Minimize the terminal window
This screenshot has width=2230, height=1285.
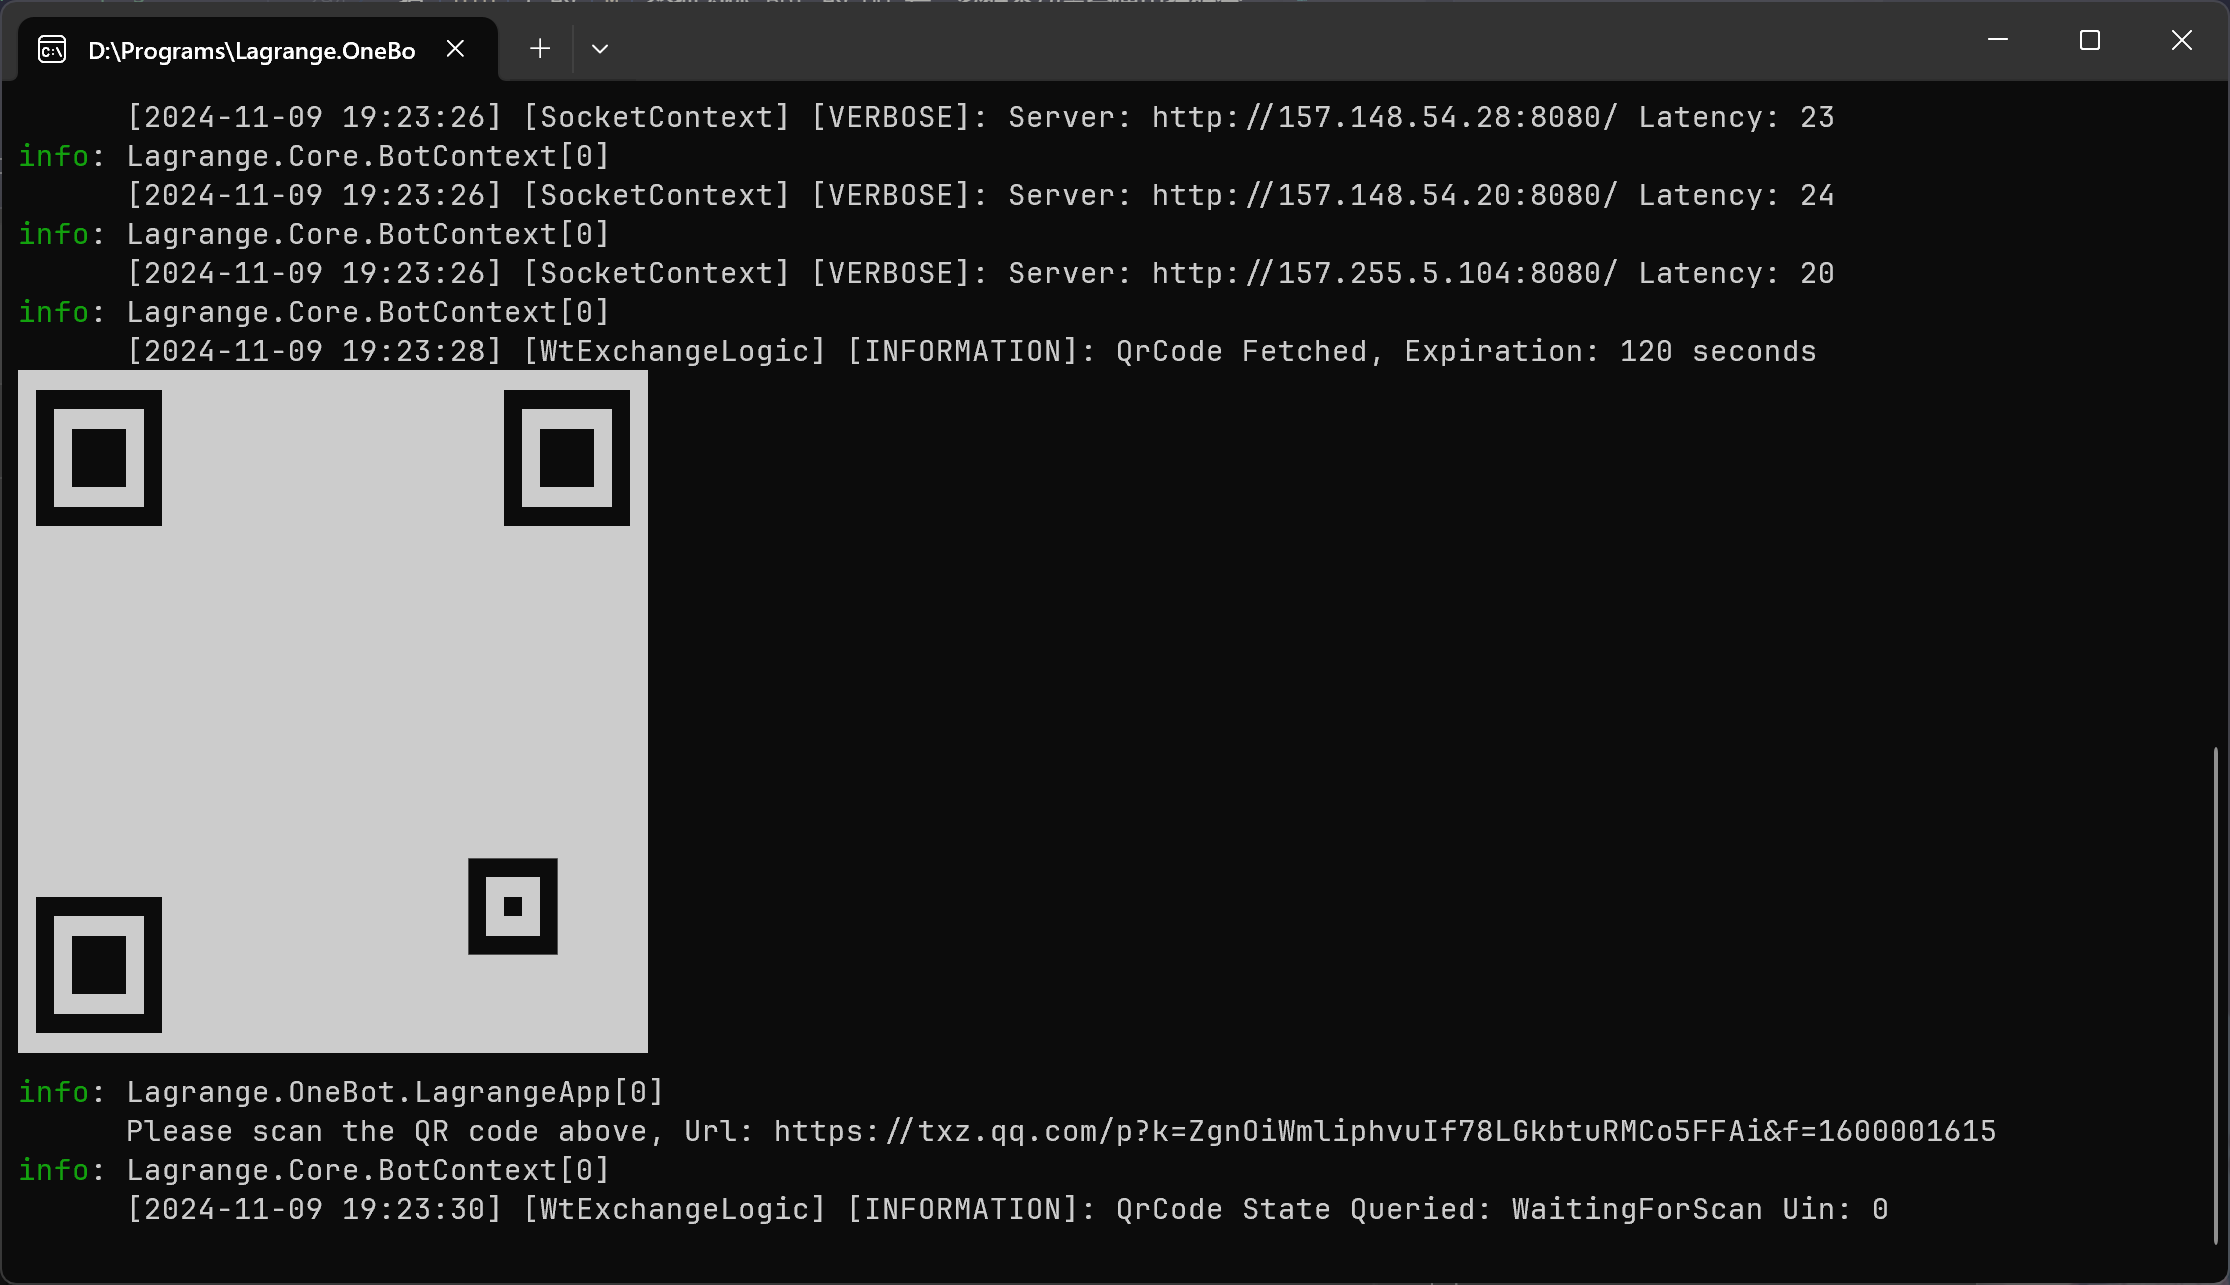point(1998,40)
